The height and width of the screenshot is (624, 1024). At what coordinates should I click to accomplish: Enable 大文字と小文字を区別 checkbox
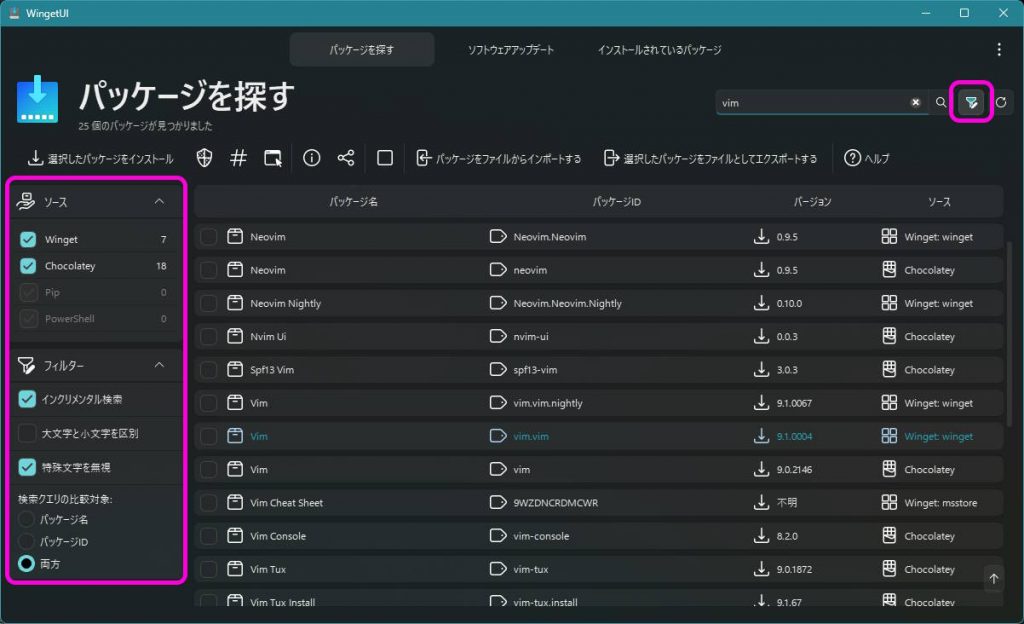[27, 433]
